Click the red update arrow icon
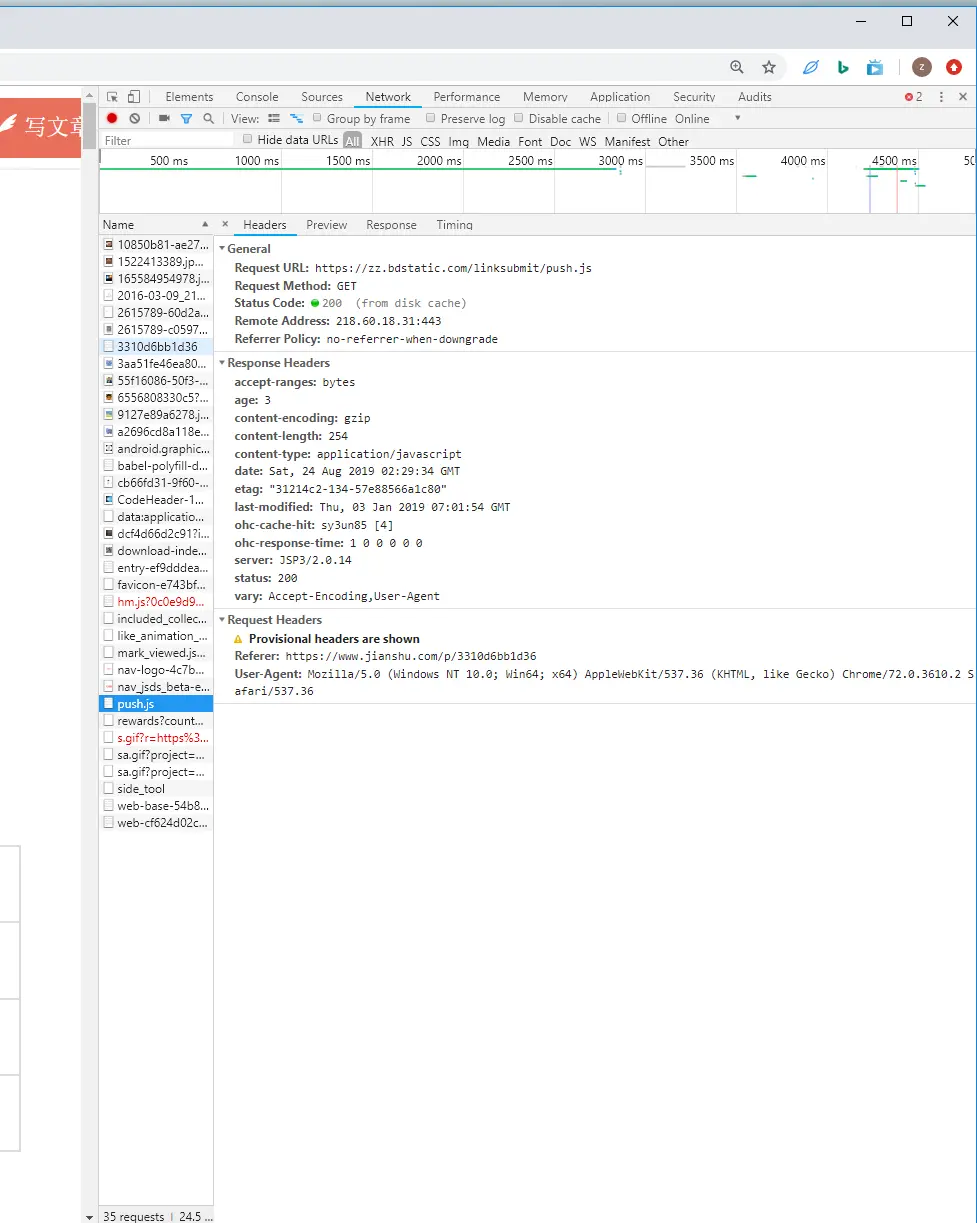This screenshot has height=1223, width=977. pyautogui.click(x=954, y=67)
